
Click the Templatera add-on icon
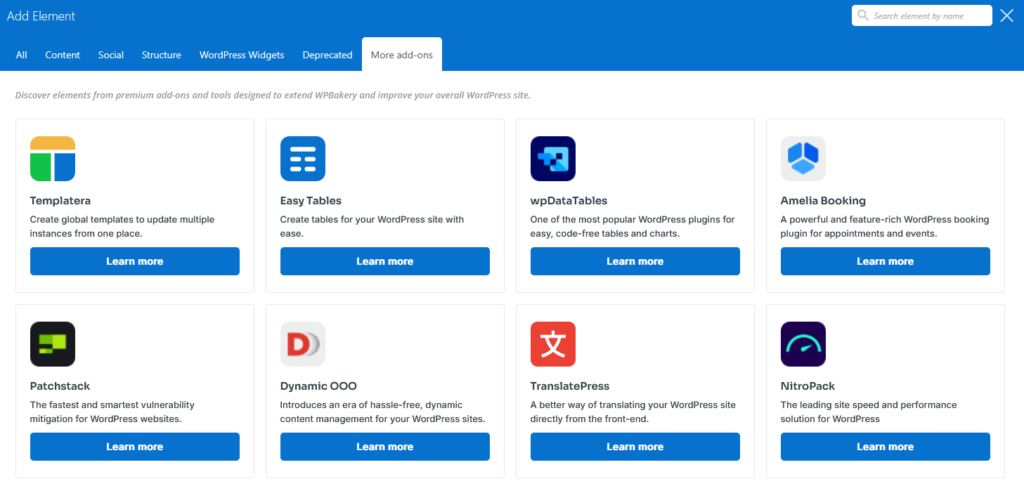(x=53, y=159)
